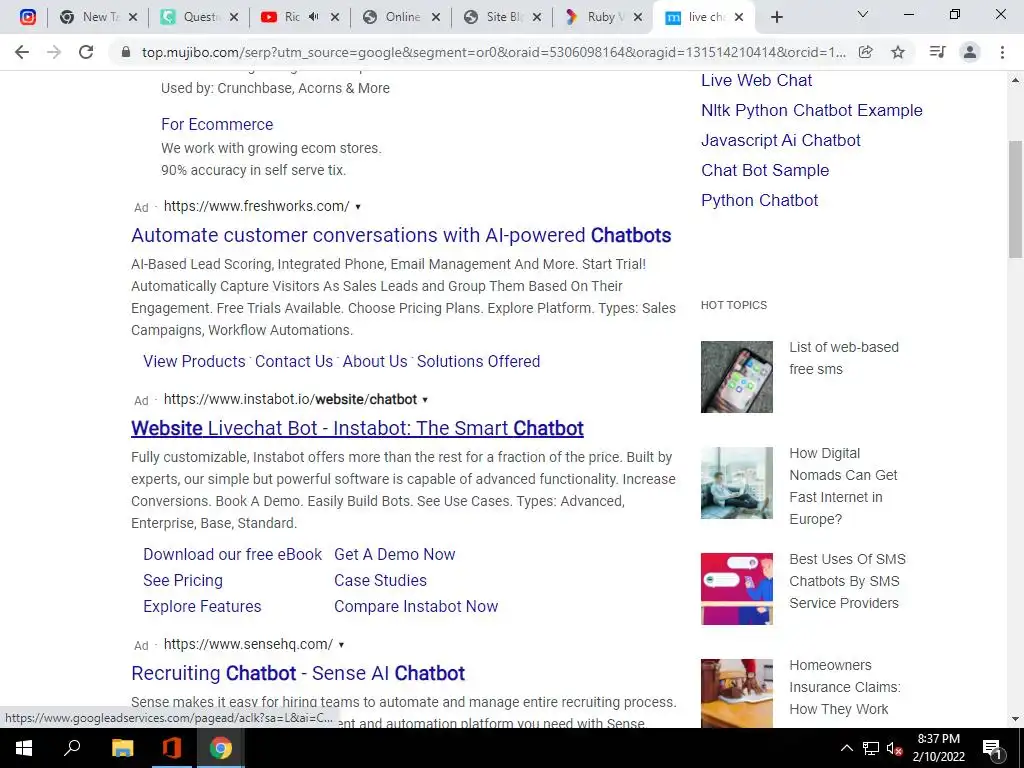Click the forward navigation arrow
This screenshot has width=1024, height=768.
54,52
